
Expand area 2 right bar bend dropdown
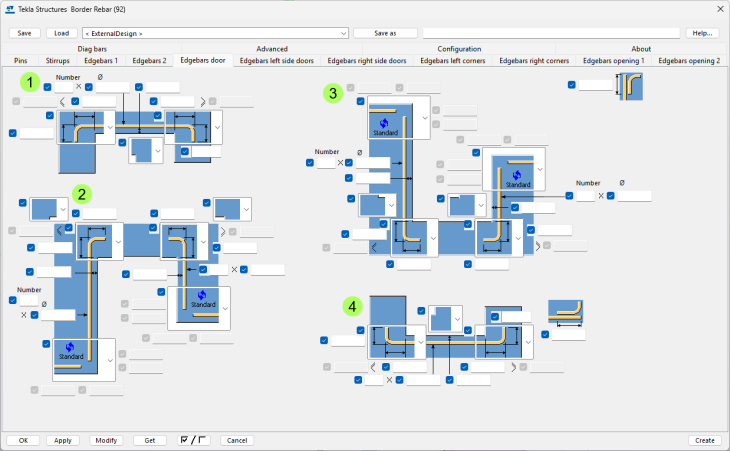click(x=203, y=242)
